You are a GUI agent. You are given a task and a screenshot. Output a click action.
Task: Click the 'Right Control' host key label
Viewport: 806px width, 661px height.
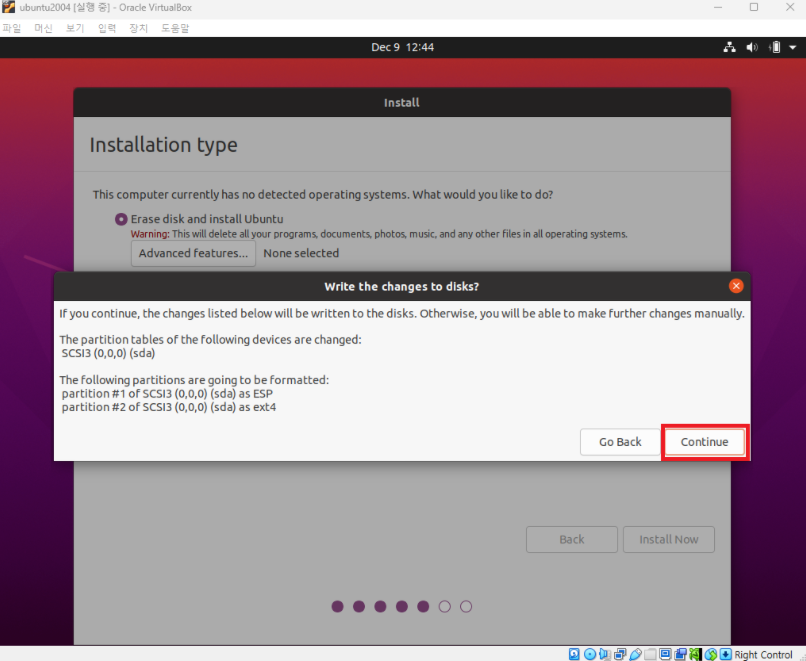click(763, 654)
